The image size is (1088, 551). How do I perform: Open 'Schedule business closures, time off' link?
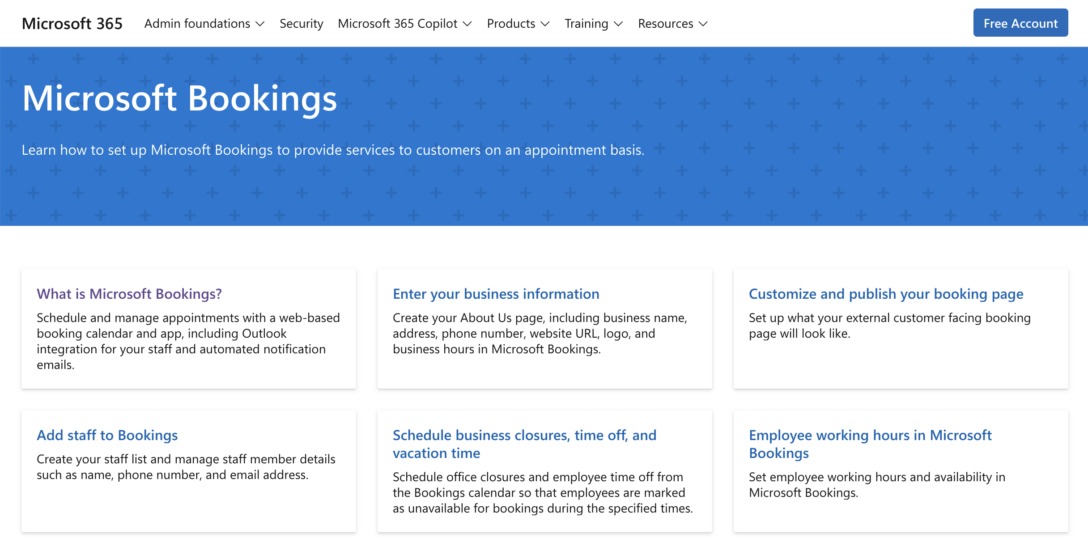click(x=524, y=444)
